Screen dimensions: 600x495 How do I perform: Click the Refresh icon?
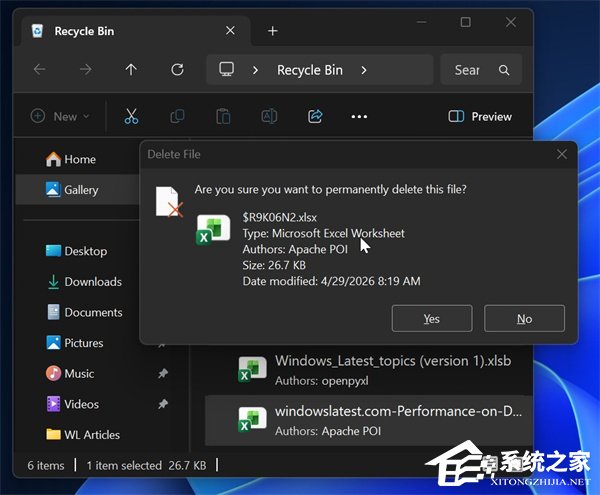pyautogui.click(x=177, y=70)
